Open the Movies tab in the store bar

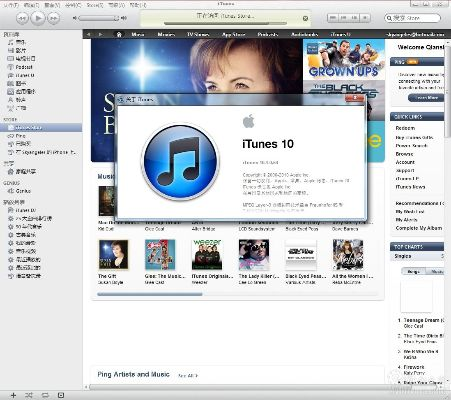coord(166,34)
